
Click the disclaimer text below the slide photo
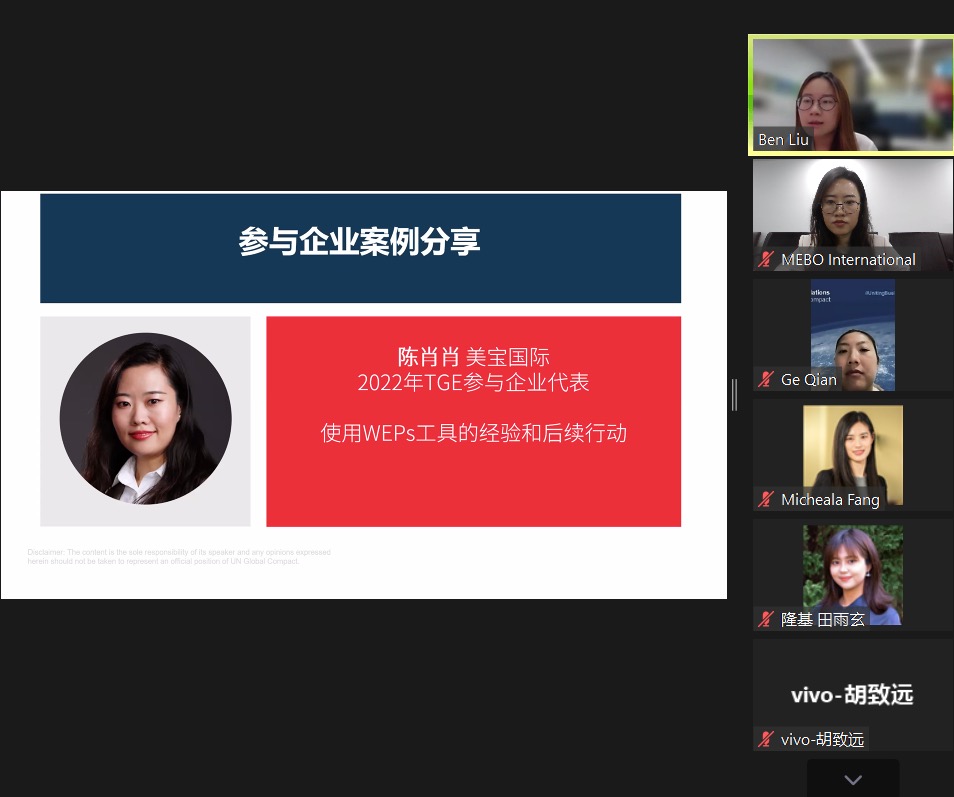click(179, 557)
